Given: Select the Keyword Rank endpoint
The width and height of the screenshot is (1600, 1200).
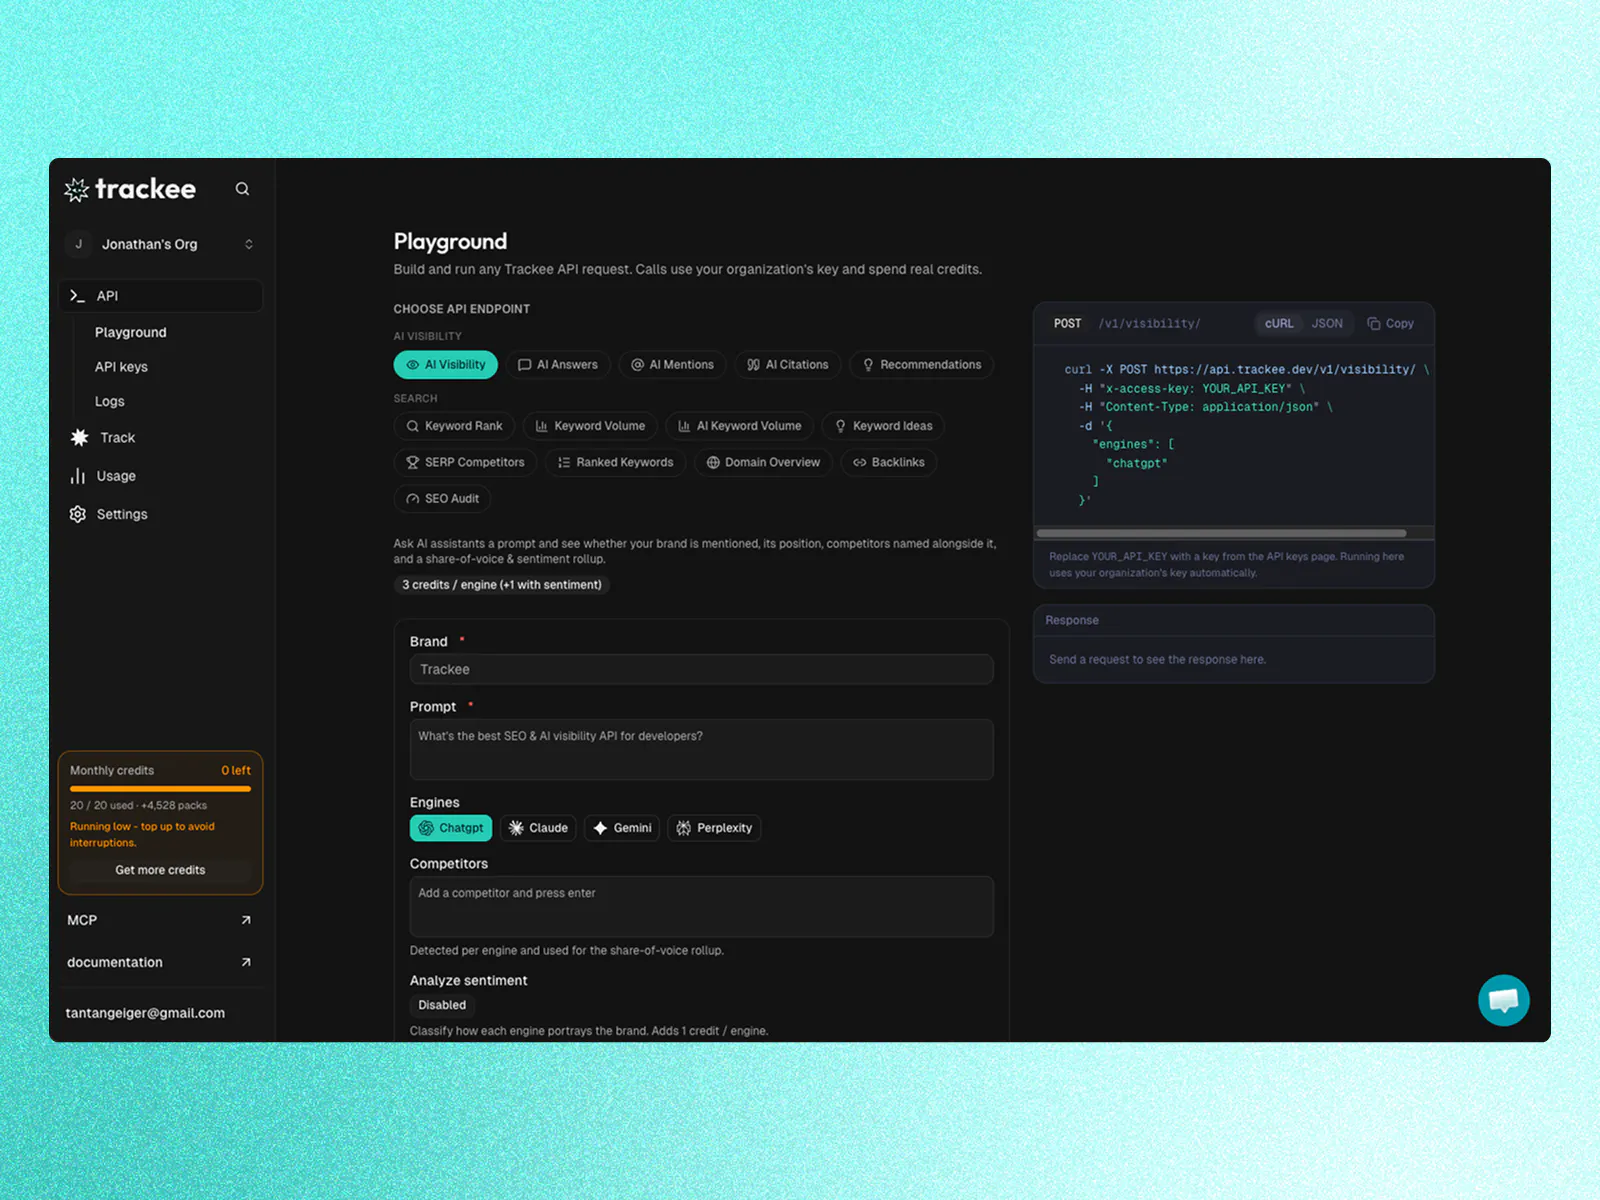Looking at the screenshot, I should [454, 426].
